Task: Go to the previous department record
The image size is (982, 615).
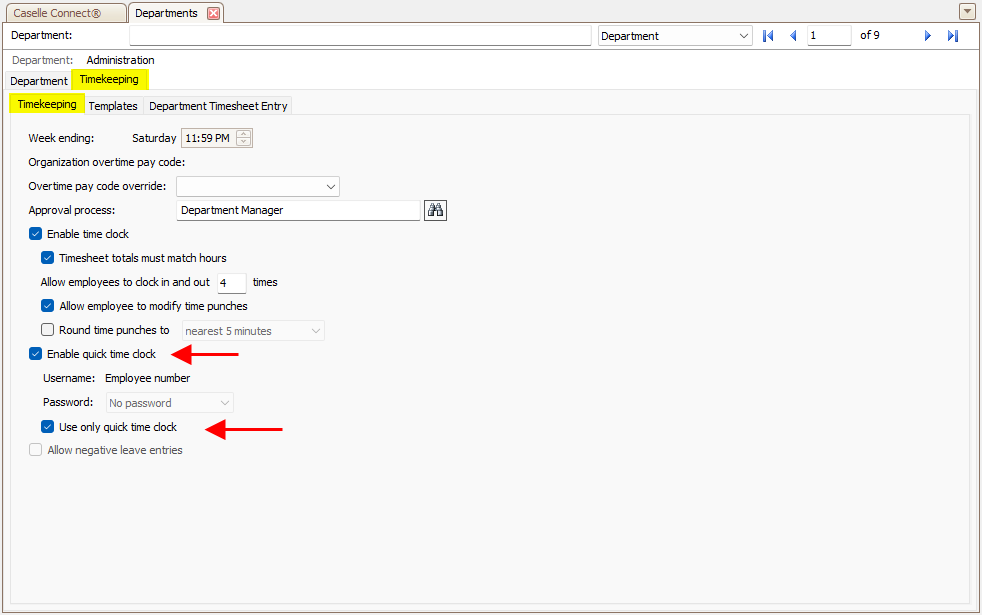Action: click(x=793, y=36)
